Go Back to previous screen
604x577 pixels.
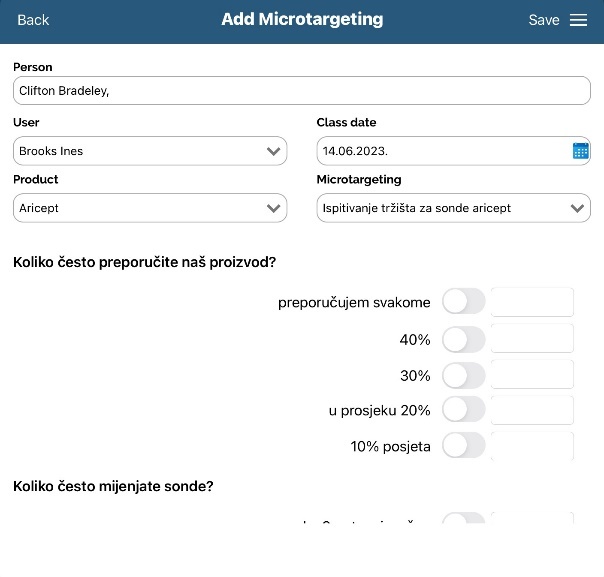[33, 20]
